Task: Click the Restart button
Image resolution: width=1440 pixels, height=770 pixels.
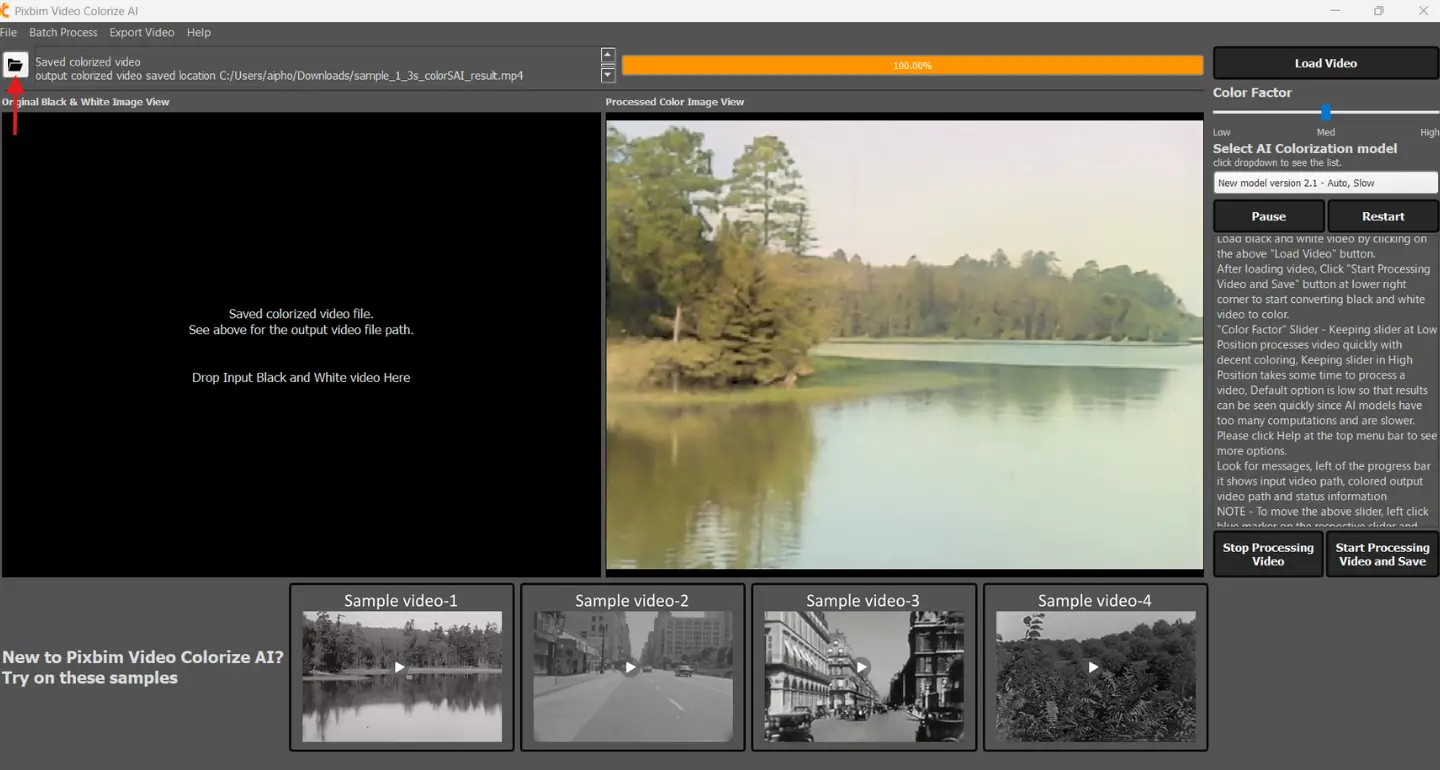Action: [1383, 216]
